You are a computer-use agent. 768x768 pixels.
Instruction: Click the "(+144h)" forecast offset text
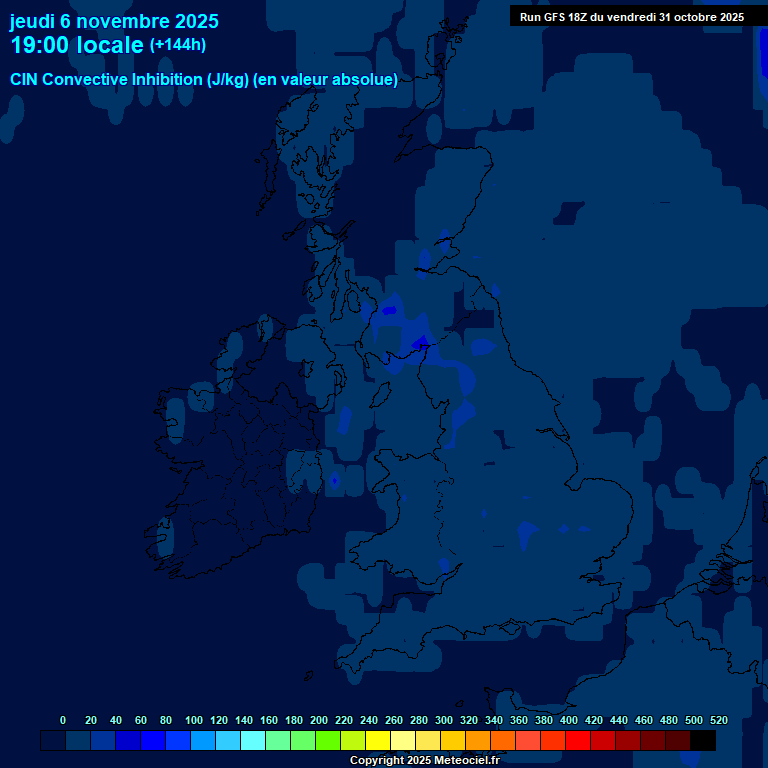click(178, 45)
